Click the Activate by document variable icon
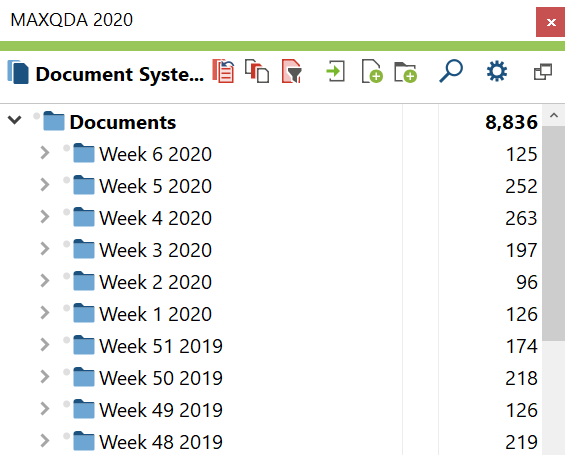 (x=257, y=71)
